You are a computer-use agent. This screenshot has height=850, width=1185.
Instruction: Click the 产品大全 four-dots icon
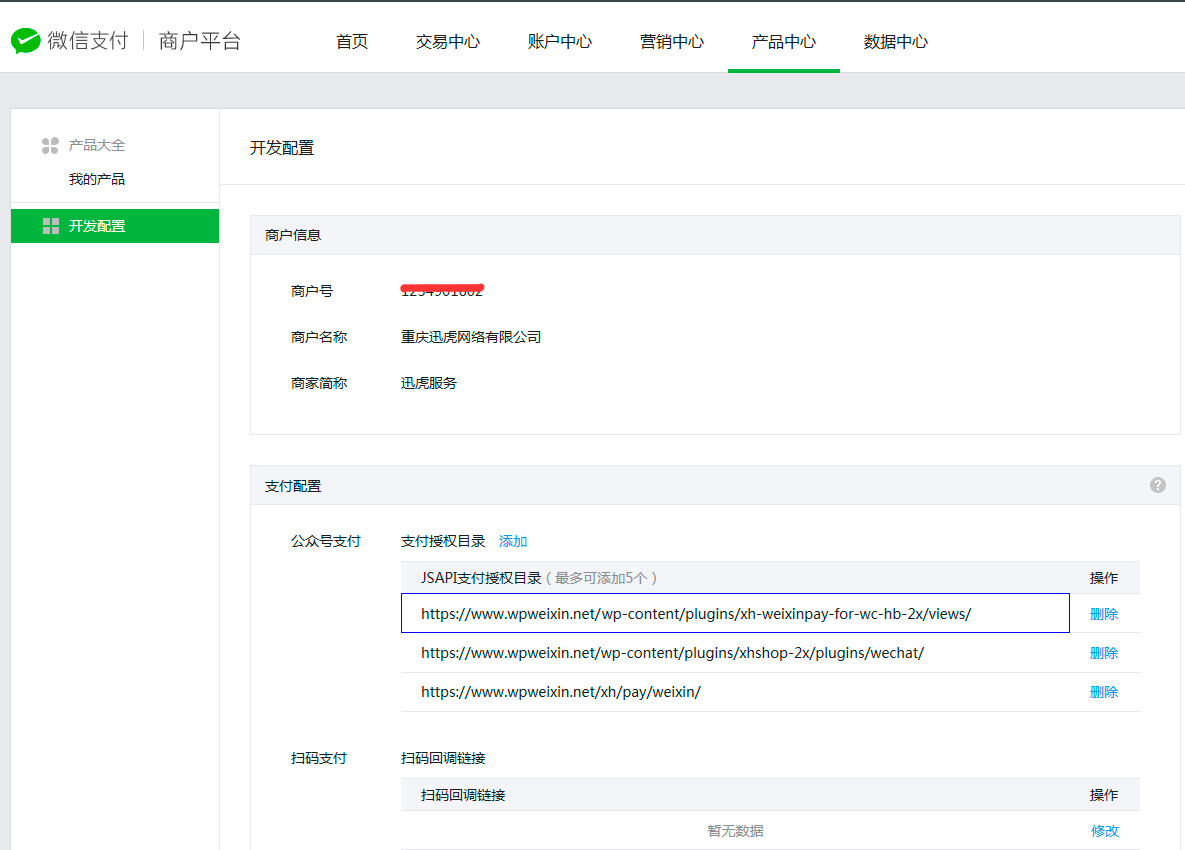[x=50, y=145]
